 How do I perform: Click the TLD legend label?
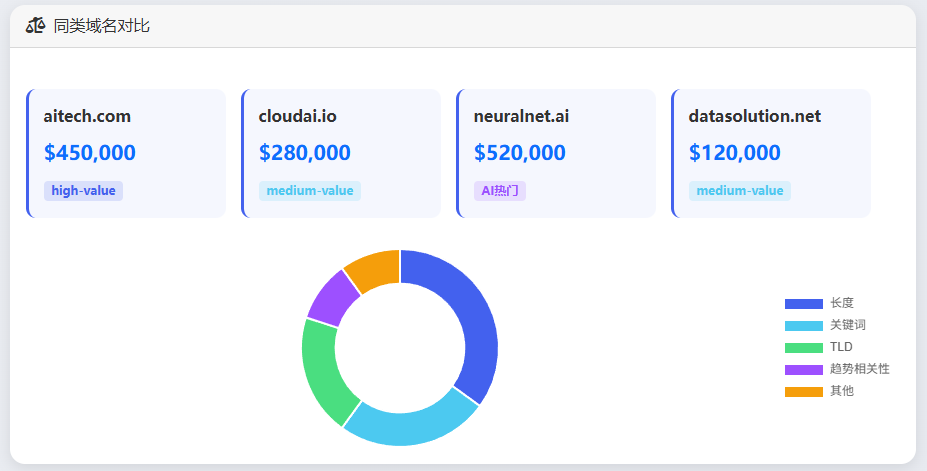[841, 347]
